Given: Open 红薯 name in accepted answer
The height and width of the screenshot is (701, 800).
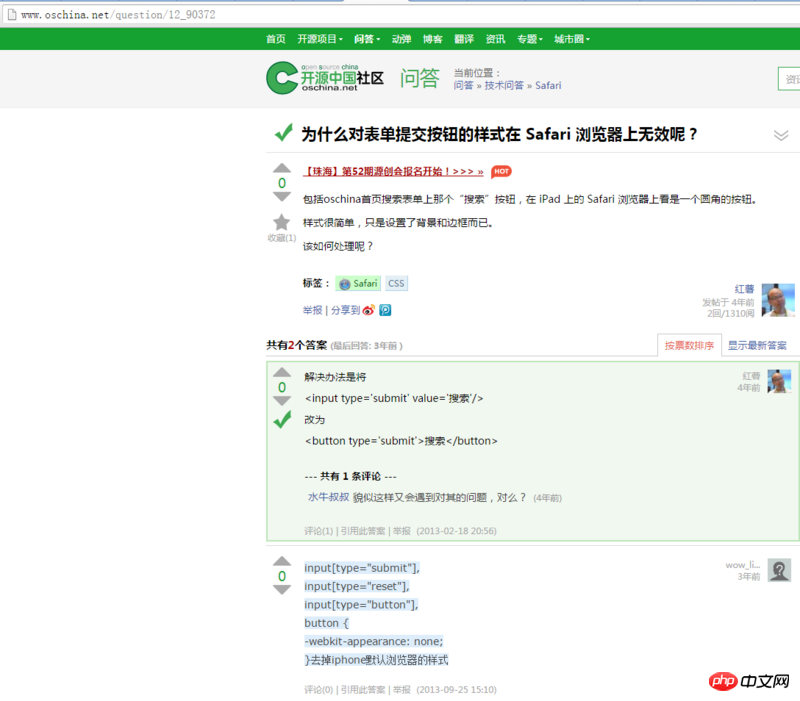Looking at the screenshot, I should pyautogui.click(x=751, y=376).
